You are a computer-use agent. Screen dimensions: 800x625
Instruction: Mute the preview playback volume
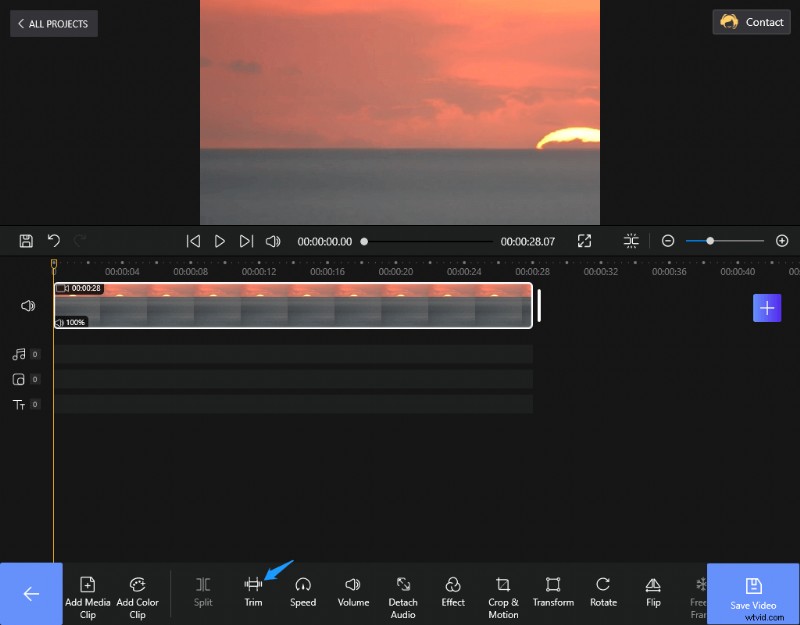(273, 241)
